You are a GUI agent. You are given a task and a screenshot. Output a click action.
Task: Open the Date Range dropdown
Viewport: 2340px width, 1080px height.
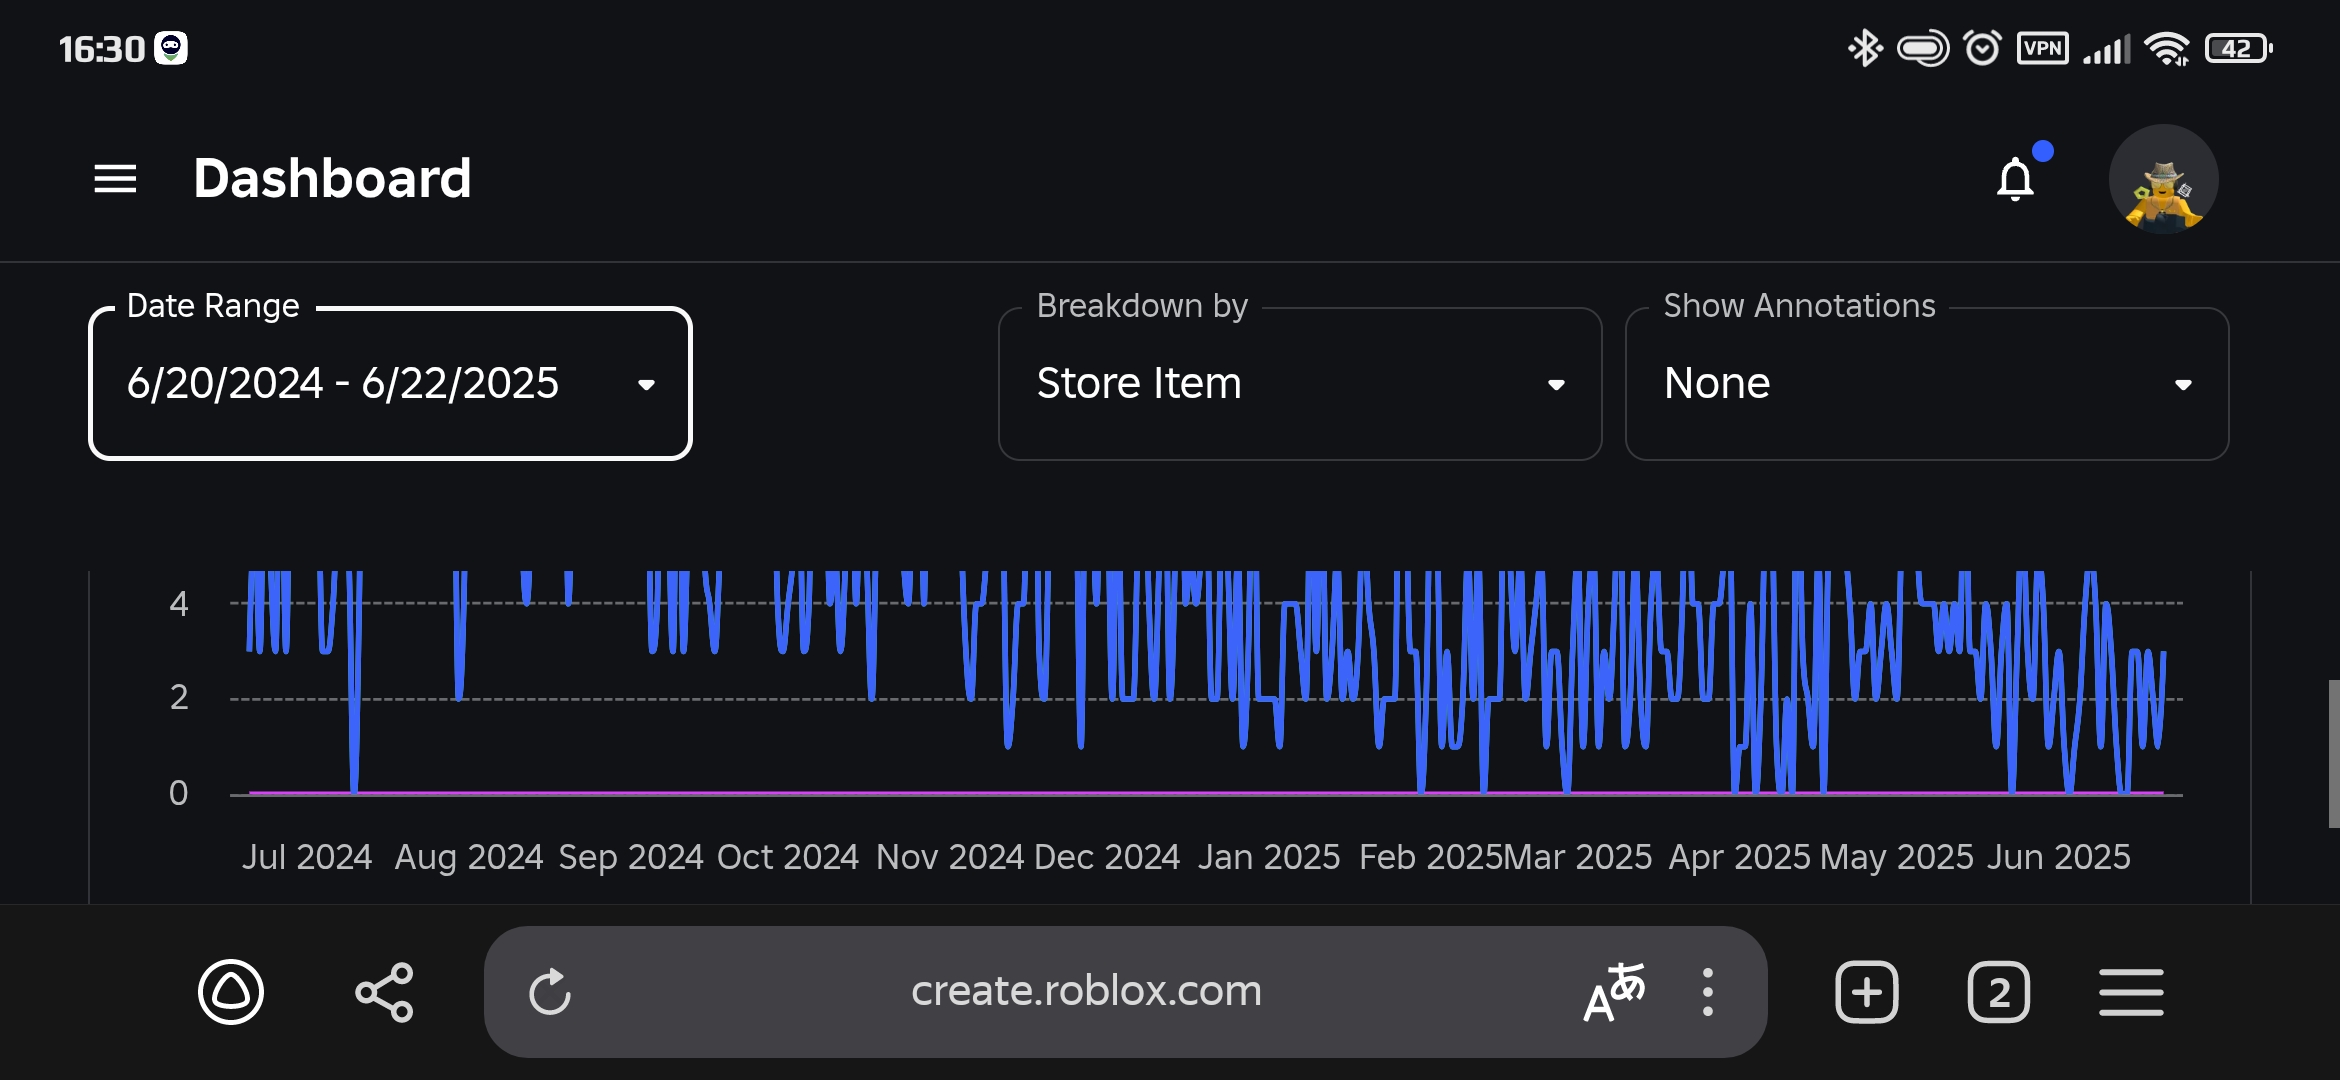click(390, 384)
